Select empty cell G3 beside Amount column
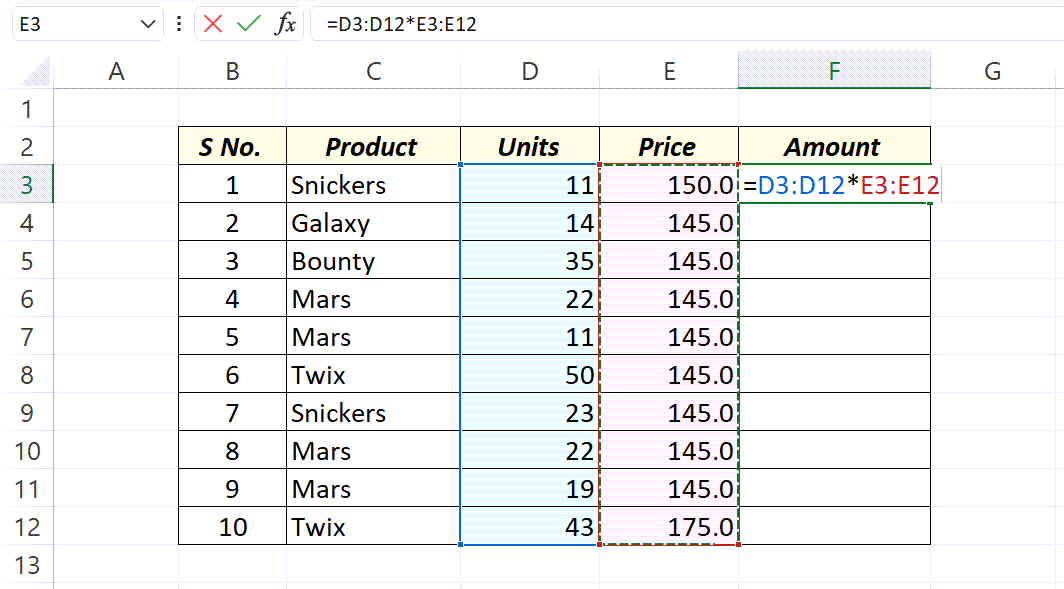Viewport: 1064px width, 589px height. [991, 184]
